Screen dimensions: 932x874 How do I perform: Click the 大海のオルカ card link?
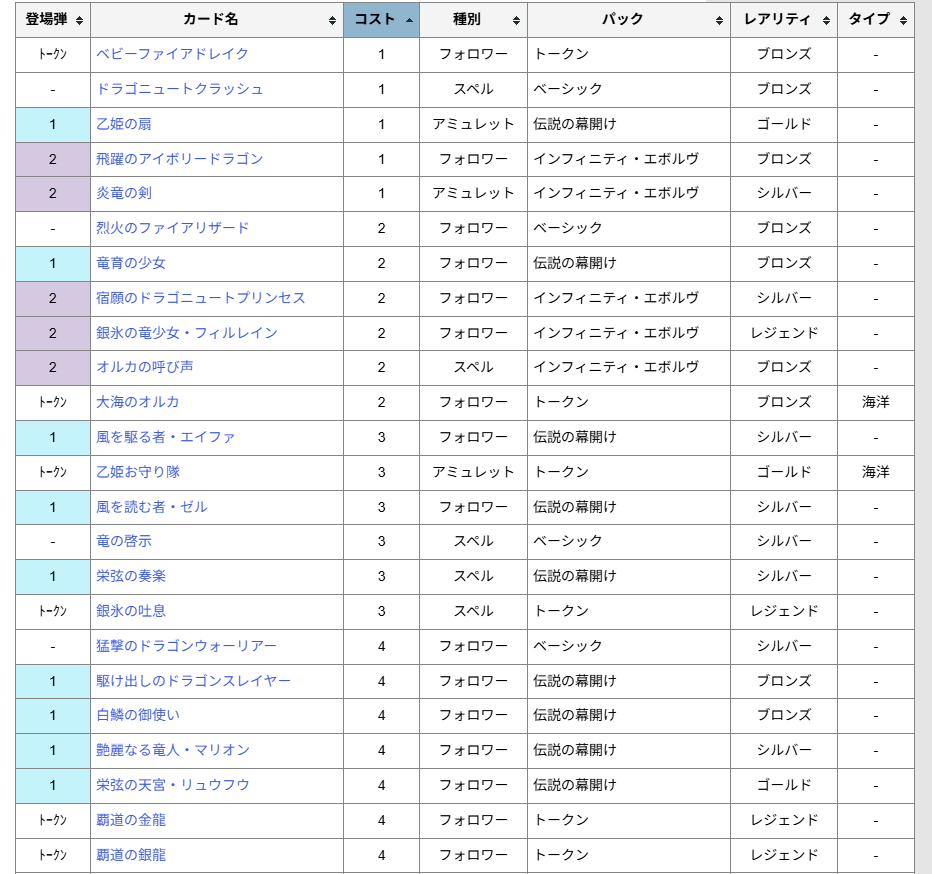(138, 402)
